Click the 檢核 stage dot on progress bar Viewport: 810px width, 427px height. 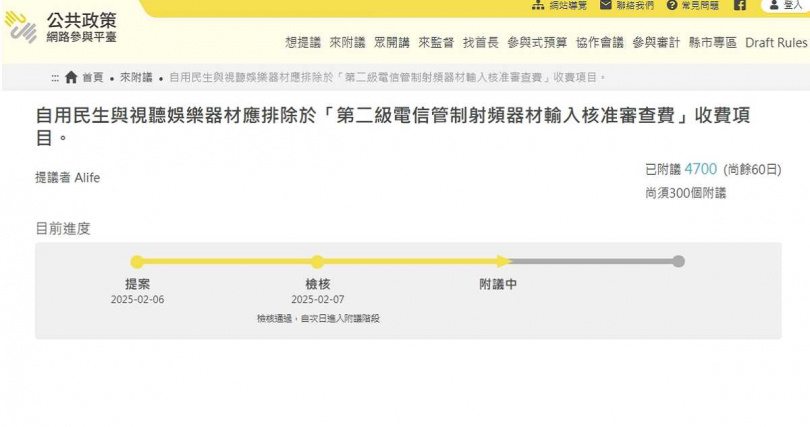(318, 262)
